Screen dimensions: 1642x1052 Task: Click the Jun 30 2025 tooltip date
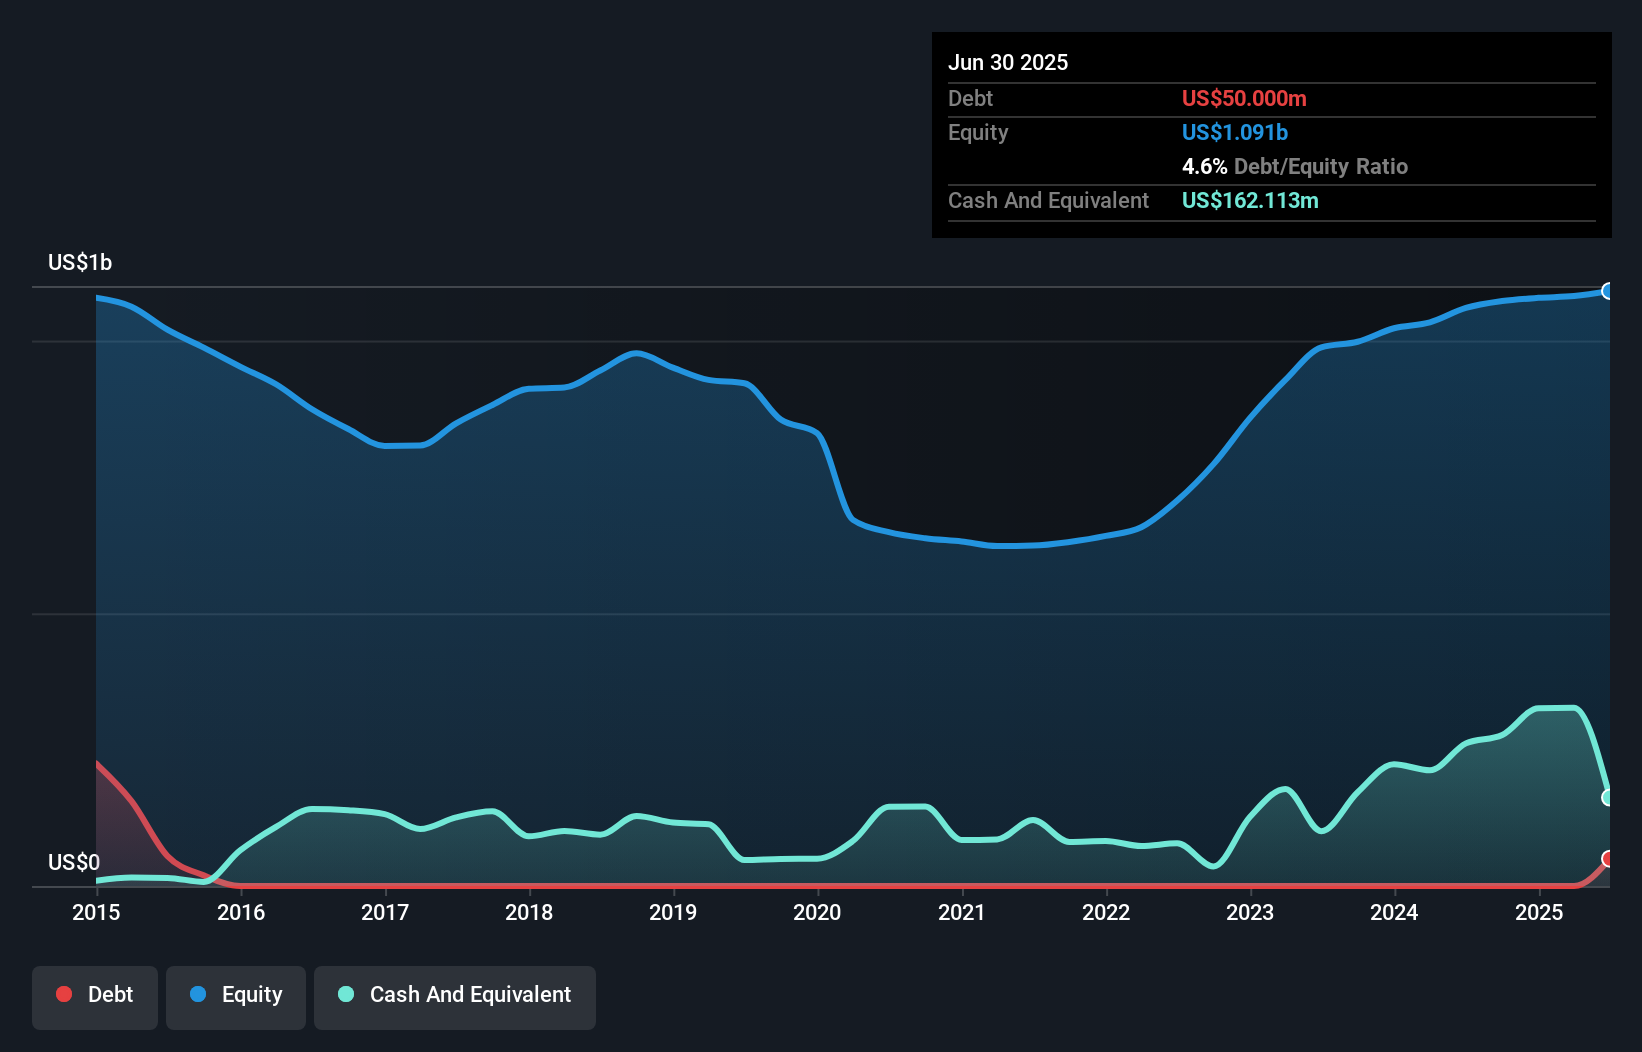1008,63
